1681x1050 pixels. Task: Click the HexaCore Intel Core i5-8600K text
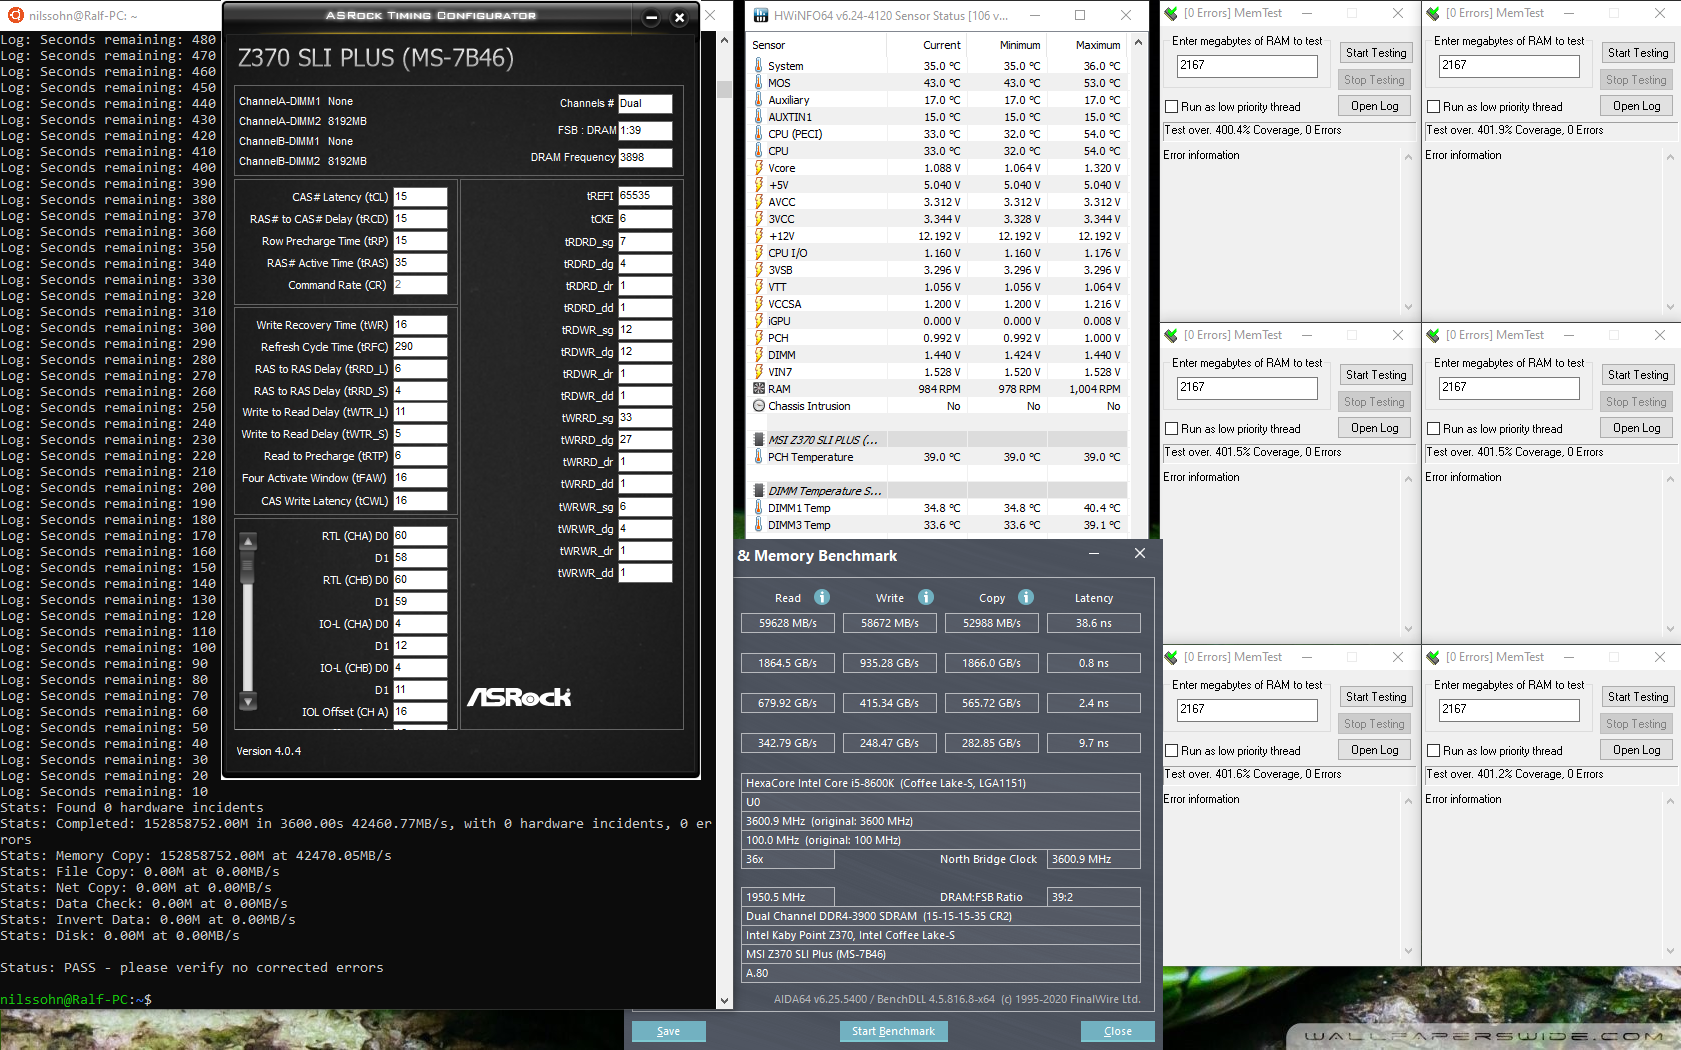click(886, 783)
